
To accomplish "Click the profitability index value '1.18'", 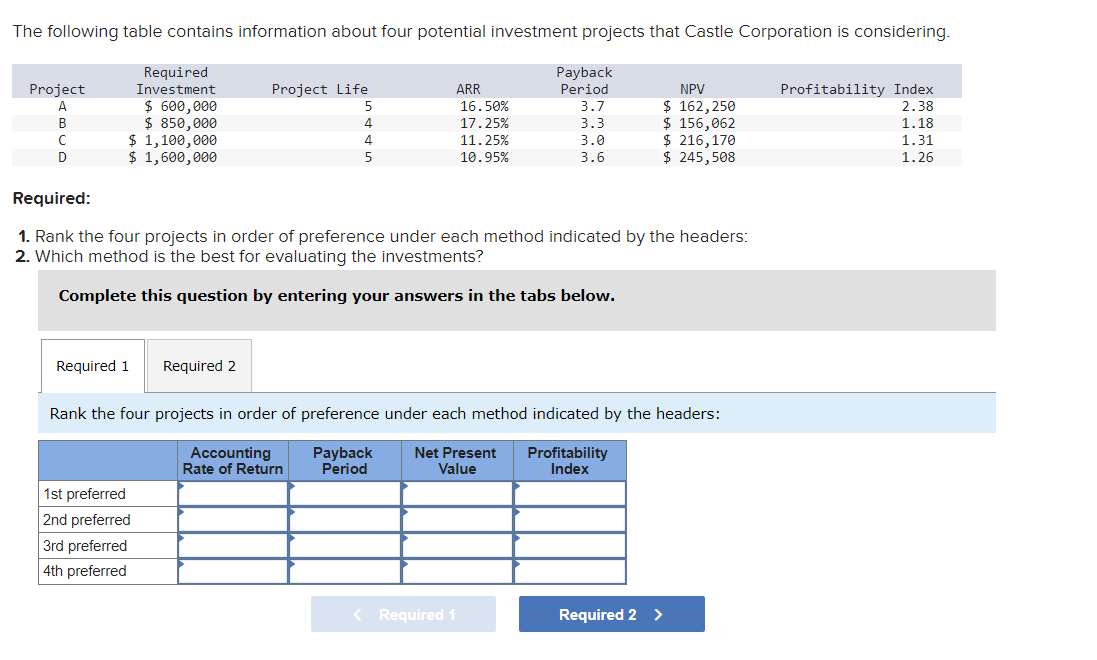I will tap(917, 123).
